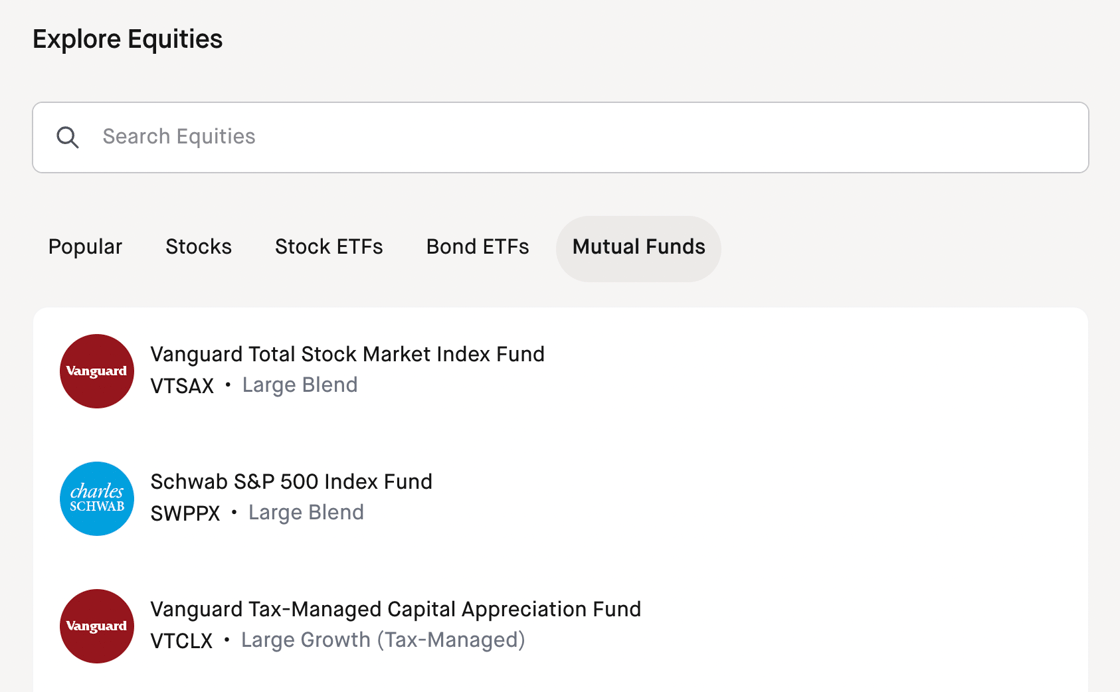
Task: Click the VTCLX ticker symbol
Action: pyautogui.click(x=181, y=641)
